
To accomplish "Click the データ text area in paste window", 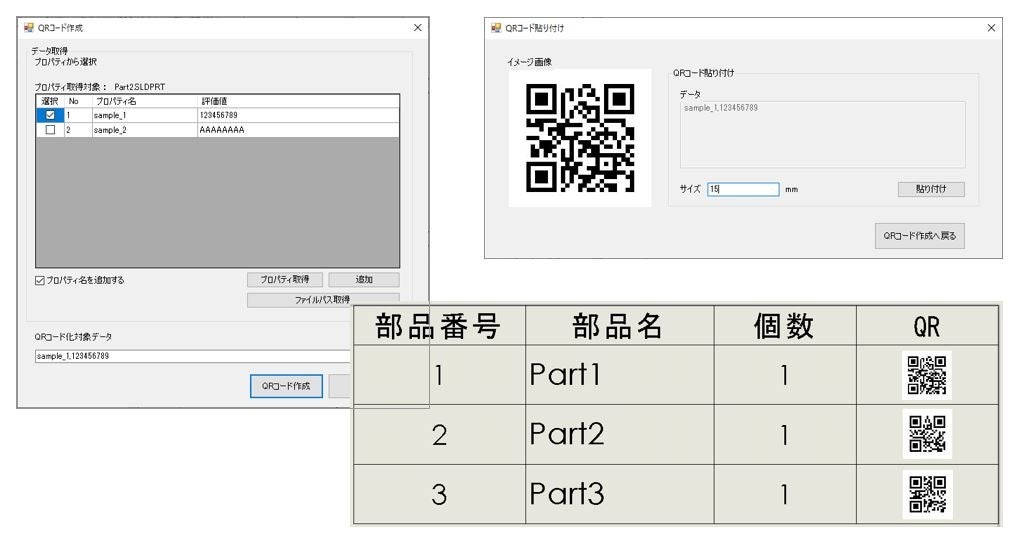I will [x=822, y=135].
